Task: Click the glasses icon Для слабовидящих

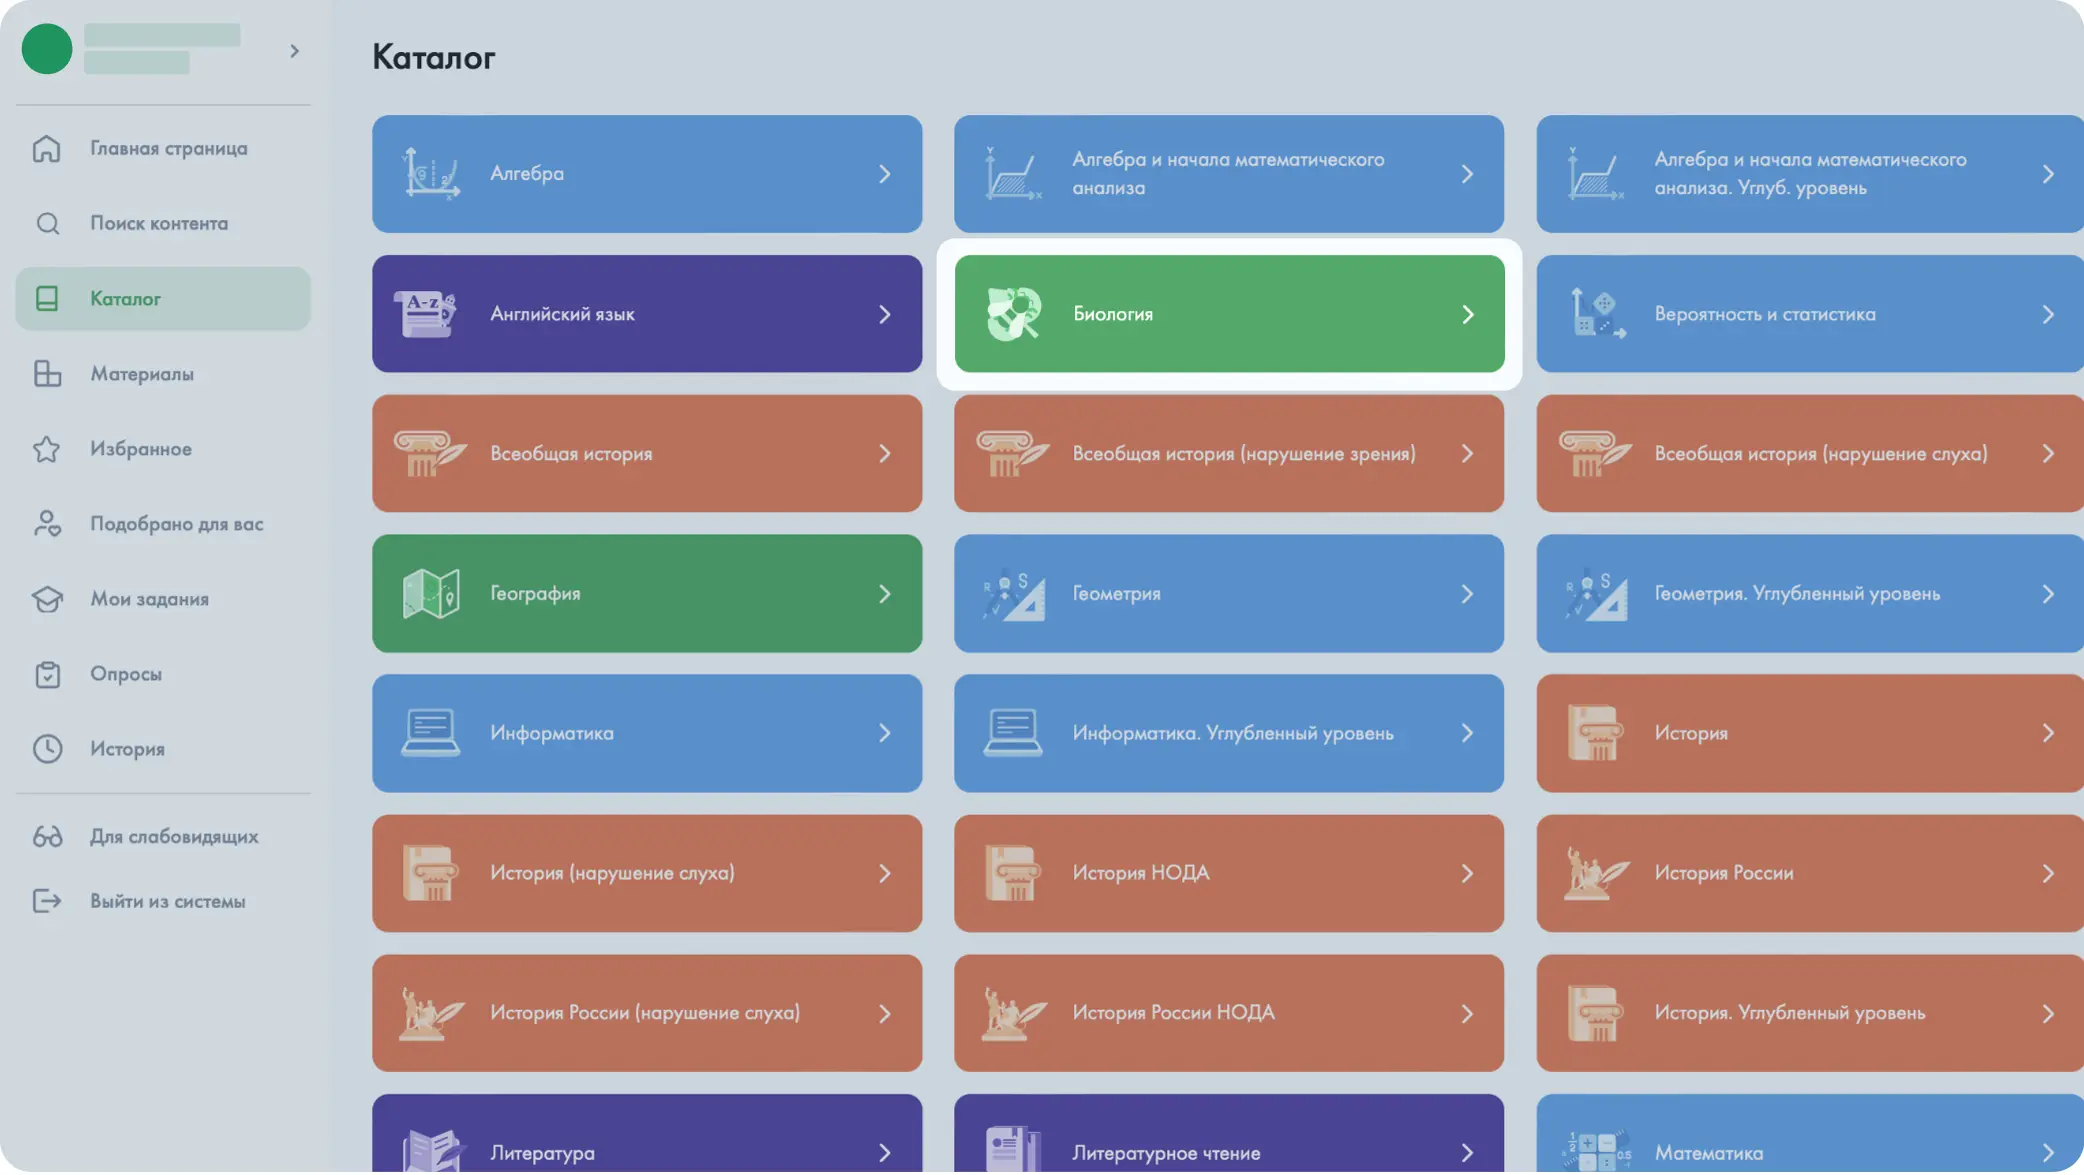Action: tap(47, 836)
